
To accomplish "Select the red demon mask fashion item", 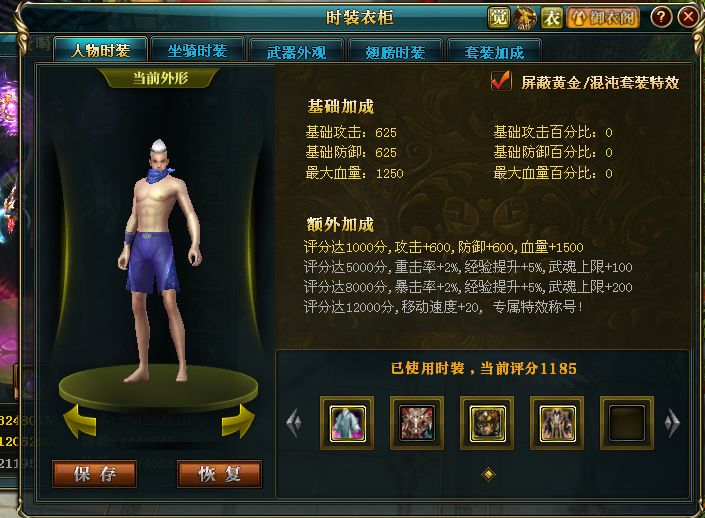I will coord(417,423).
